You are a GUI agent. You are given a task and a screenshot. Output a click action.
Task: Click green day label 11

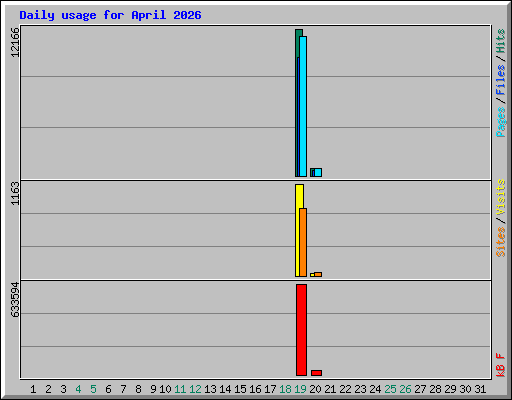click(x=180, y=389)
